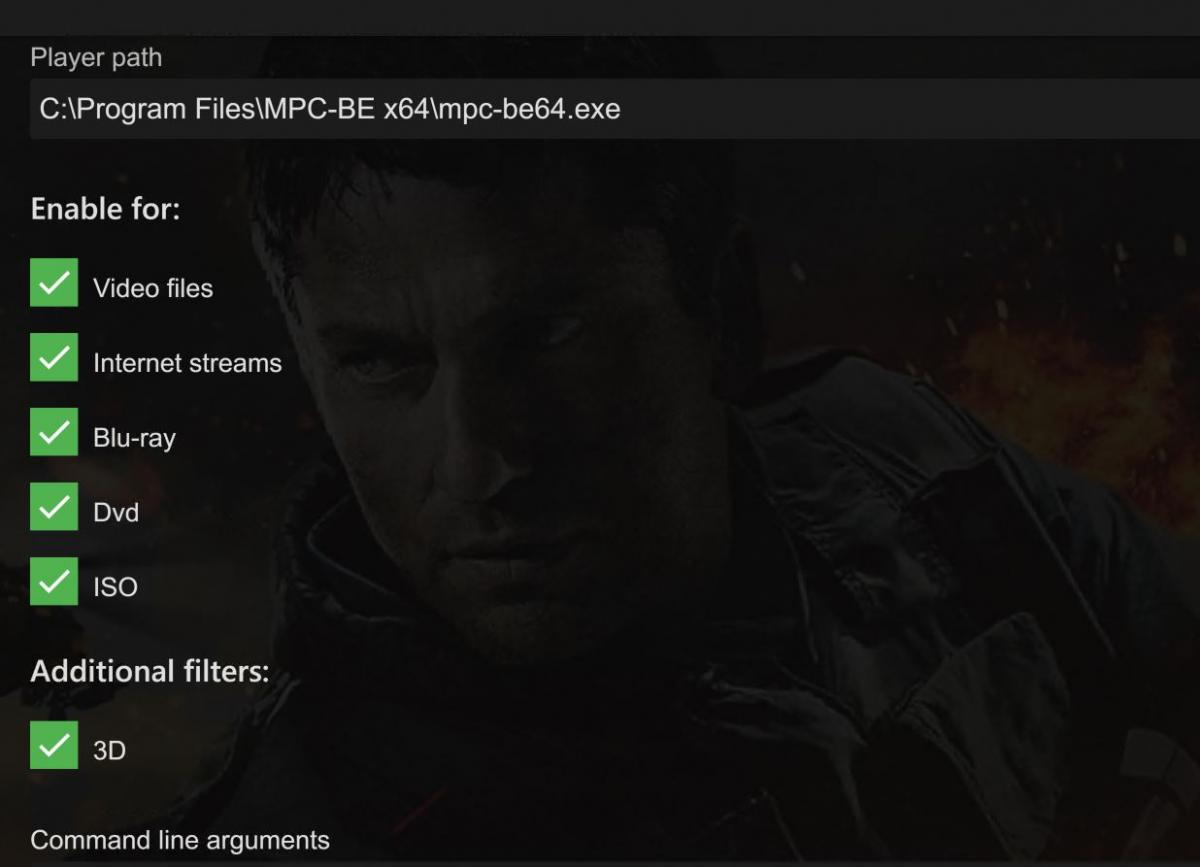Turn off the ISO checkbox
The image size is (1200, 867).
point(54,583)
